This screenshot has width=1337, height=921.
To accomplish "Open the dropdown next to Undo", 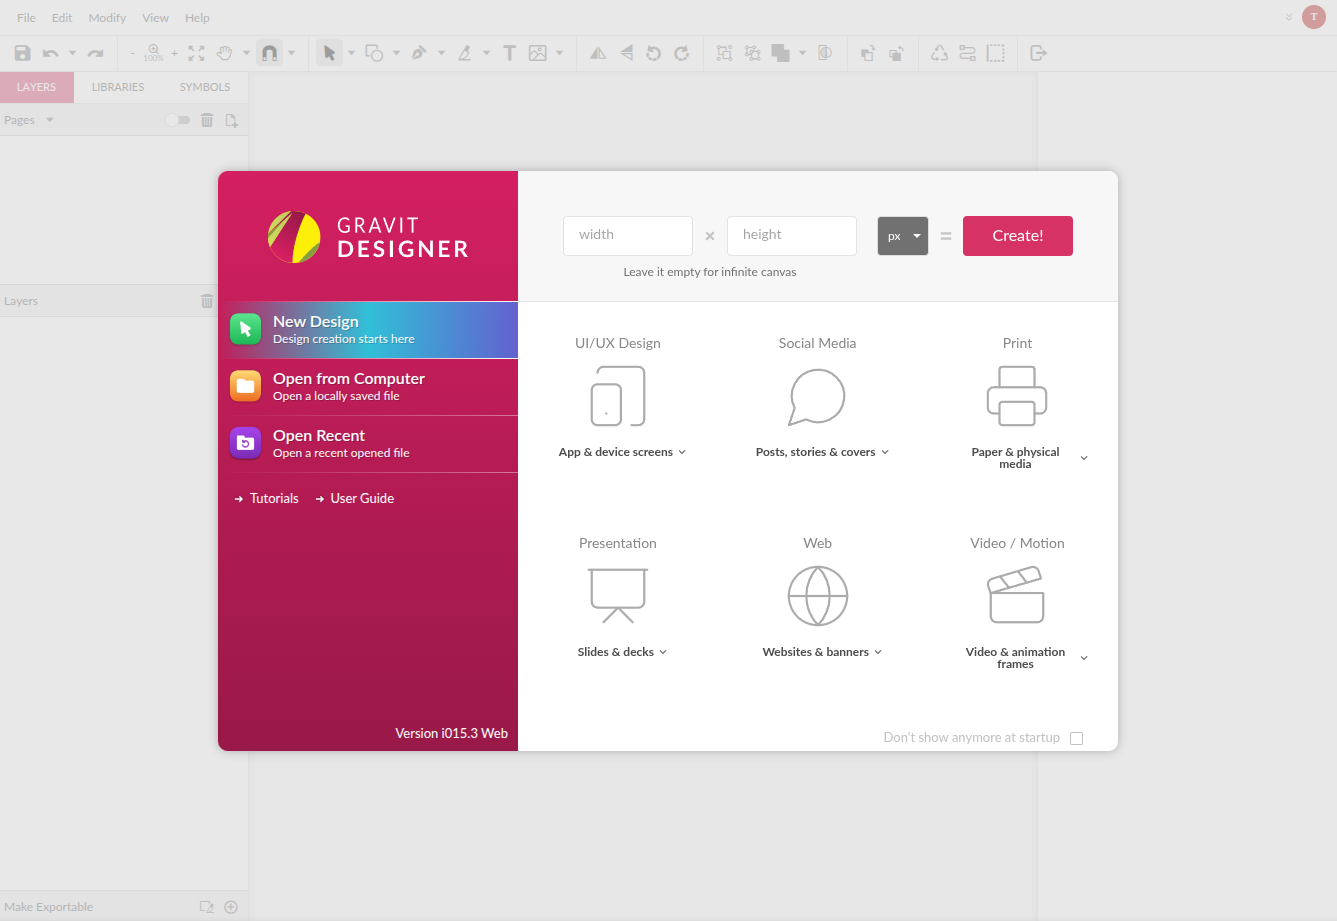I will pyautogui.click(x=72, y=53).
